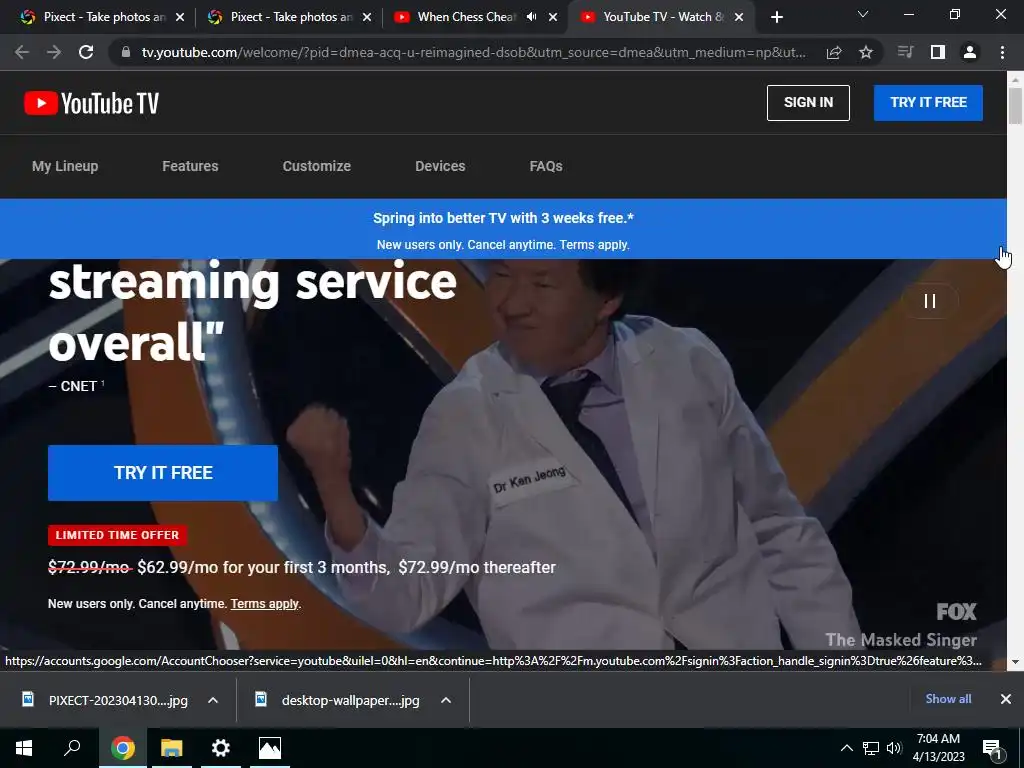Open a new tab with the plus button
Image resolution: width=1024 pixels, height=768 pixels.
(x=776, y=17)
